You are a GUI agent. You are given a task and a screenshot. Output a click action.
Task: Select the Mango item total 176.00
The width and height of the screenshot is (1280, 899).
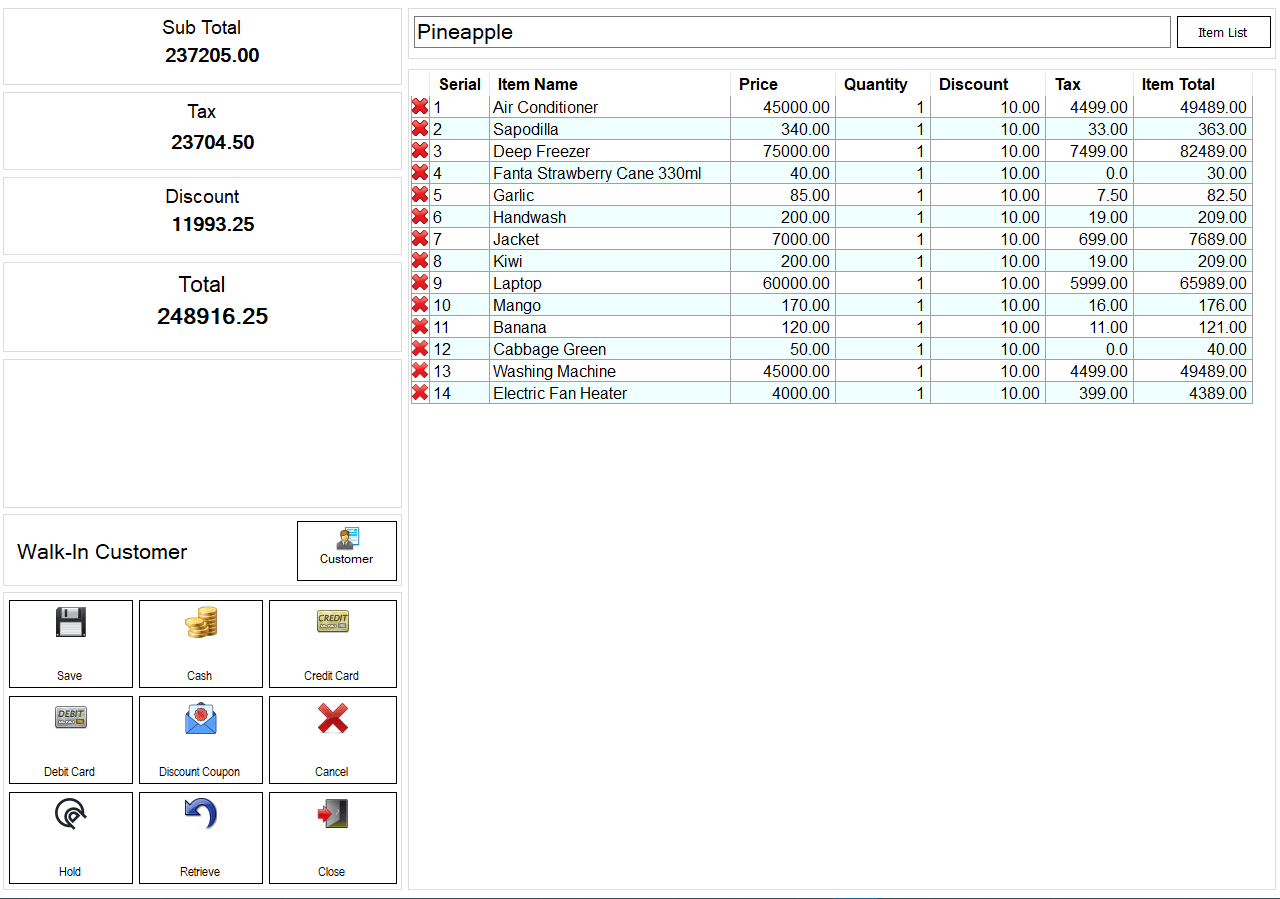1193,305
